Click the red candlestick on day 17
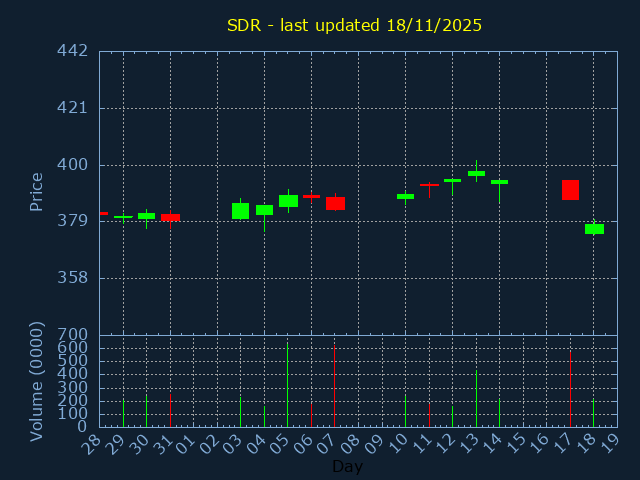640x480 pixels. tap(570, 190)
